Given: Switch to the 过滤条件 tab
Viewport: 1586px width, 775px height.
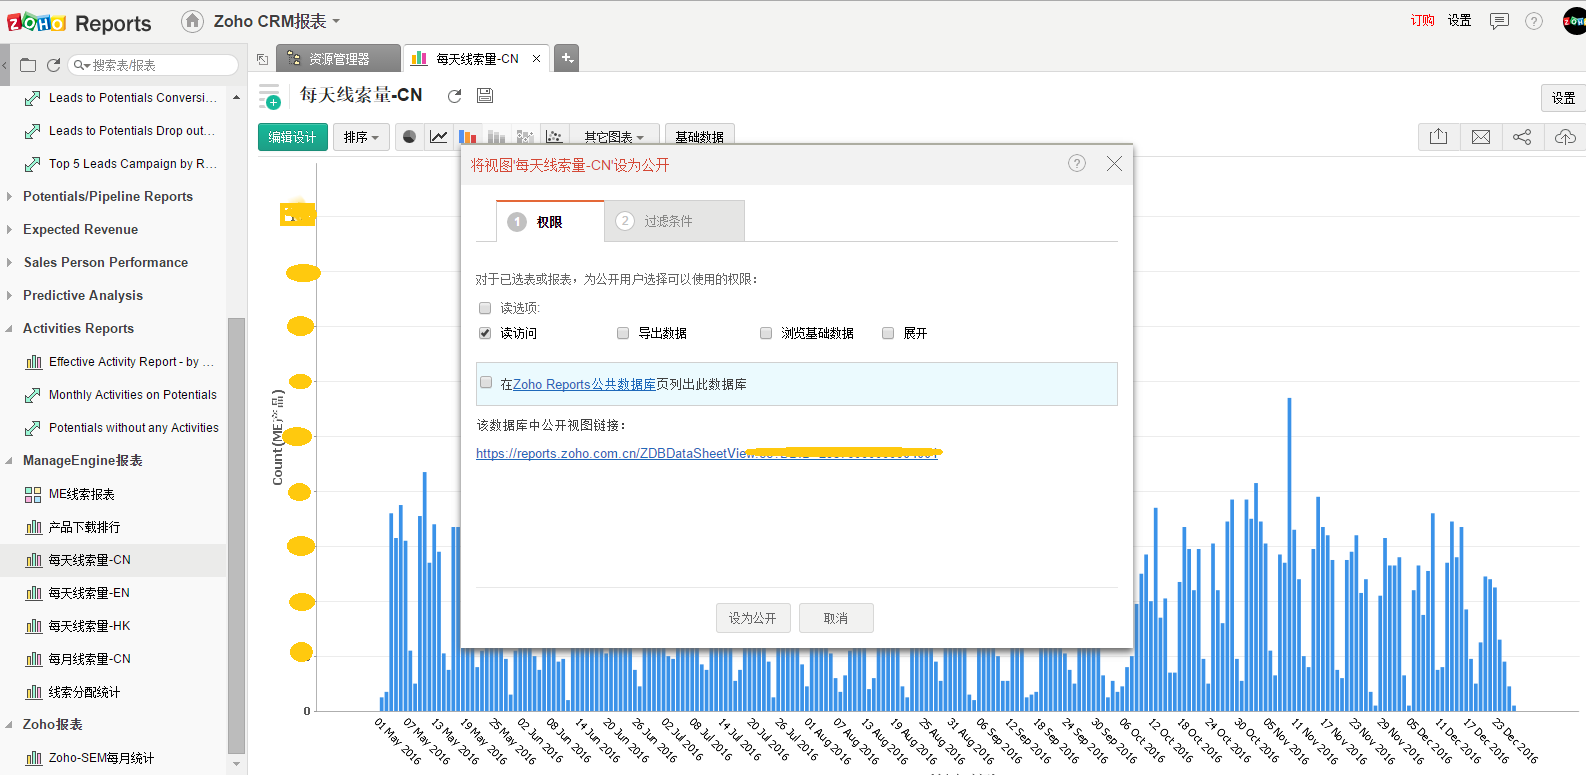Looking at the screenshot, I should click(673, 221).
